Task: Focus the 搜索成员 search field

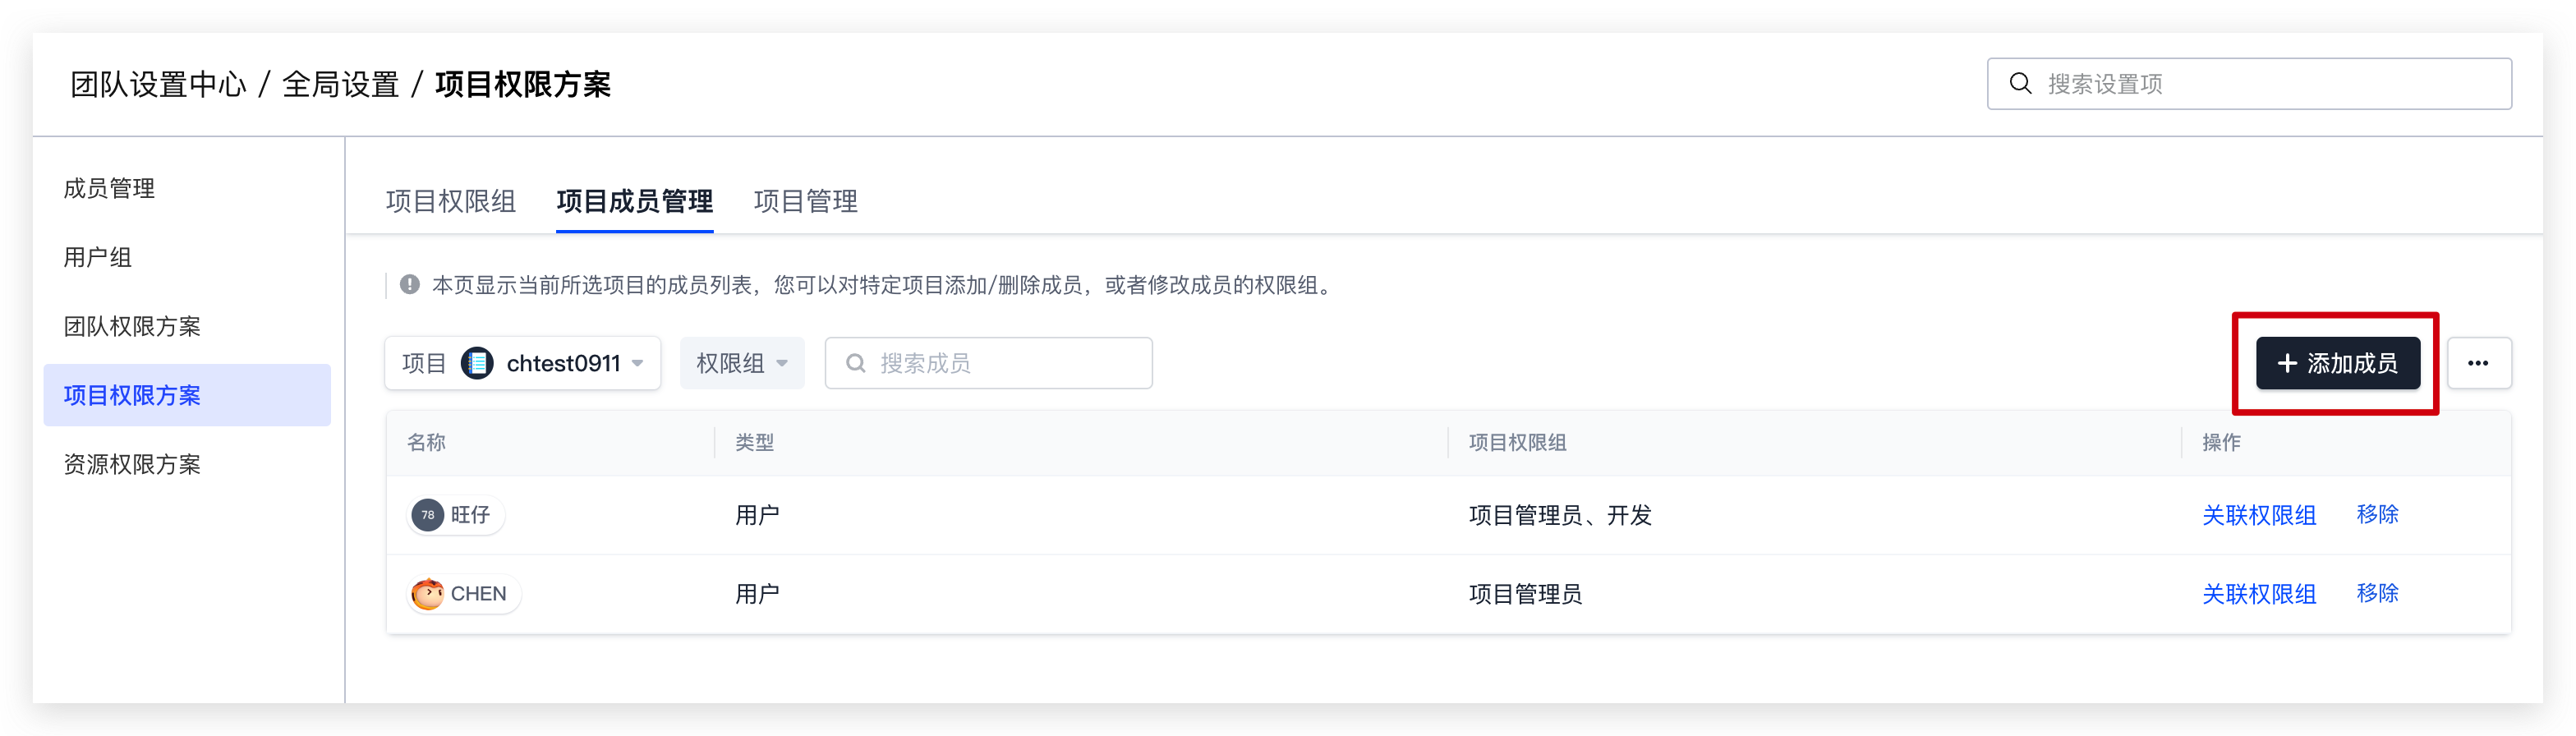Action: pos(988,363)
